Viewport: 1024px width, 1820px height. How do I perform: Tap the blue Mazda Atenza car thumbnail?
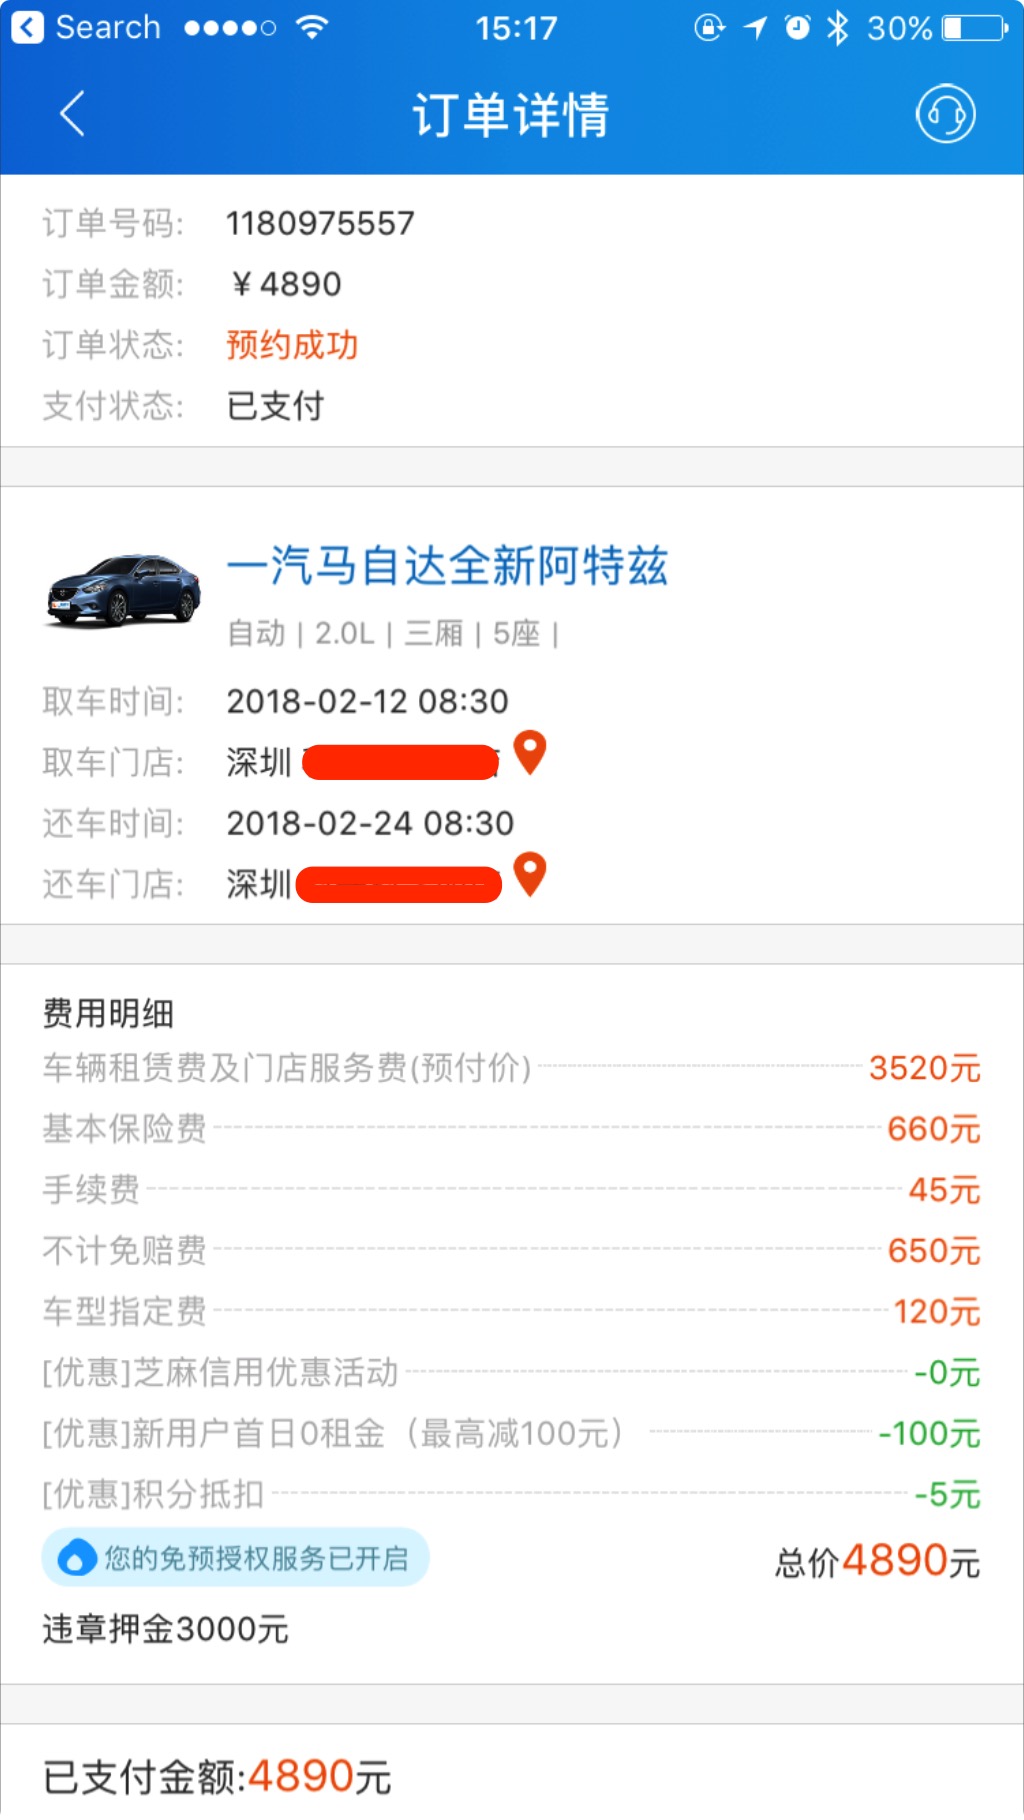[123, 591]
